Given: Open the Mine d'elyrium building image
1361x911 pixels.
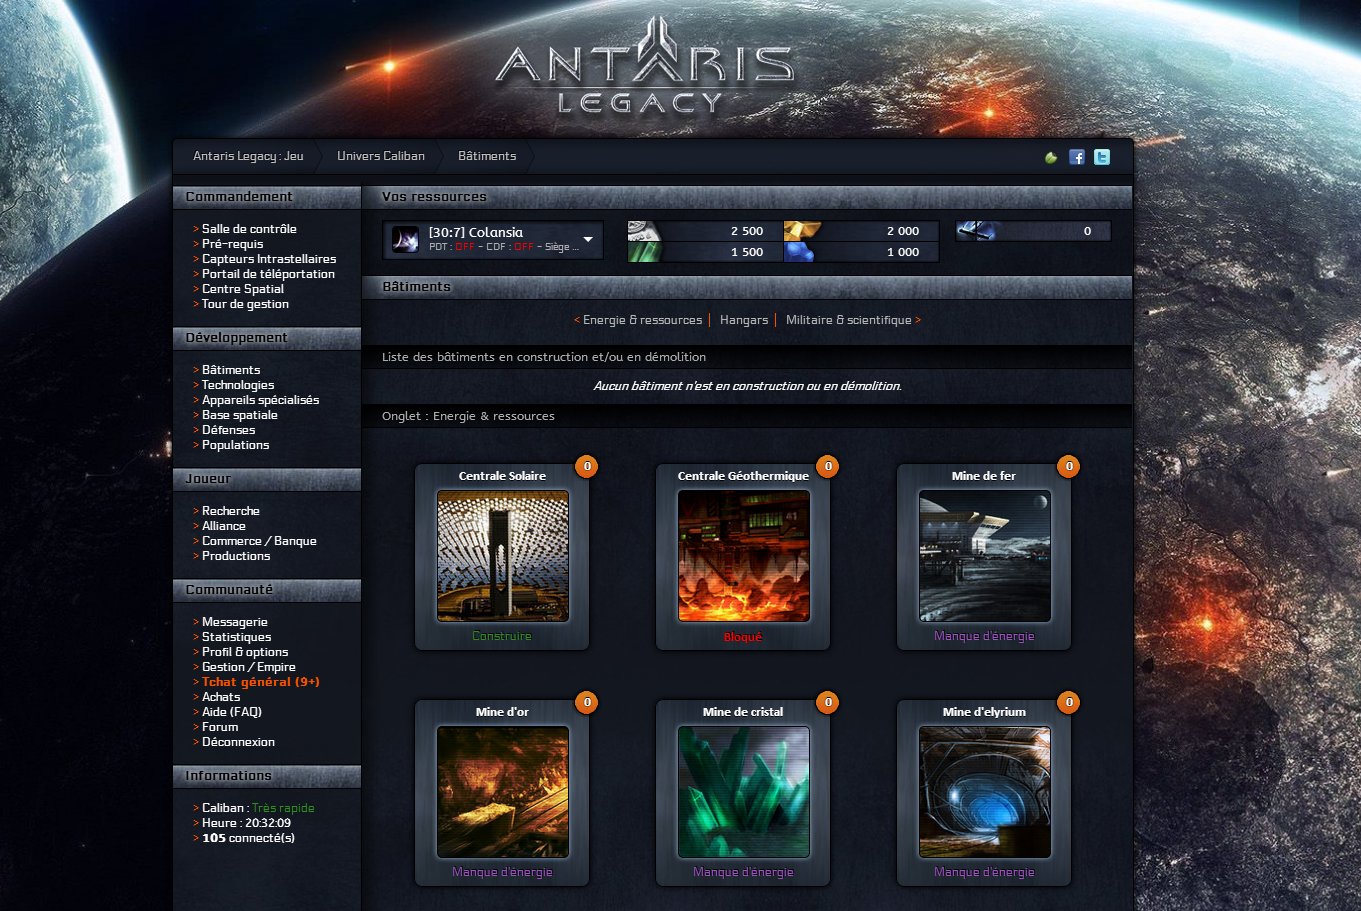Looking at the screenshot, I should 984,792.
